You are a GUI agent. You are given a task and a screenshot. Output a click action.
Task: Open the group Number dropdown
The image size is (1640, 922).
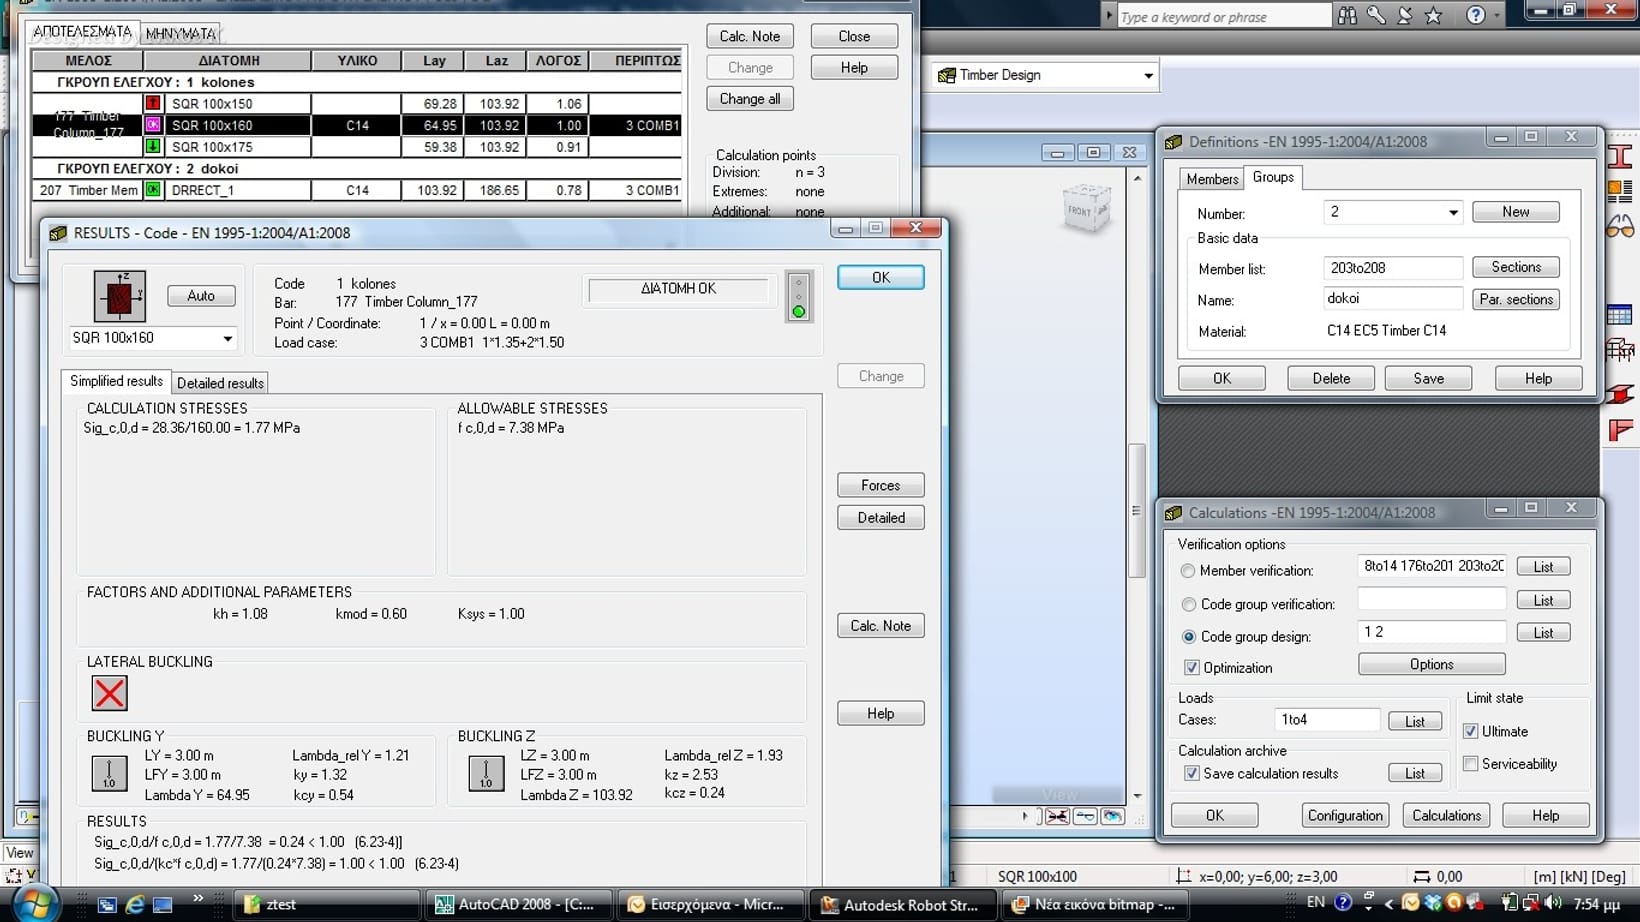1452,213
